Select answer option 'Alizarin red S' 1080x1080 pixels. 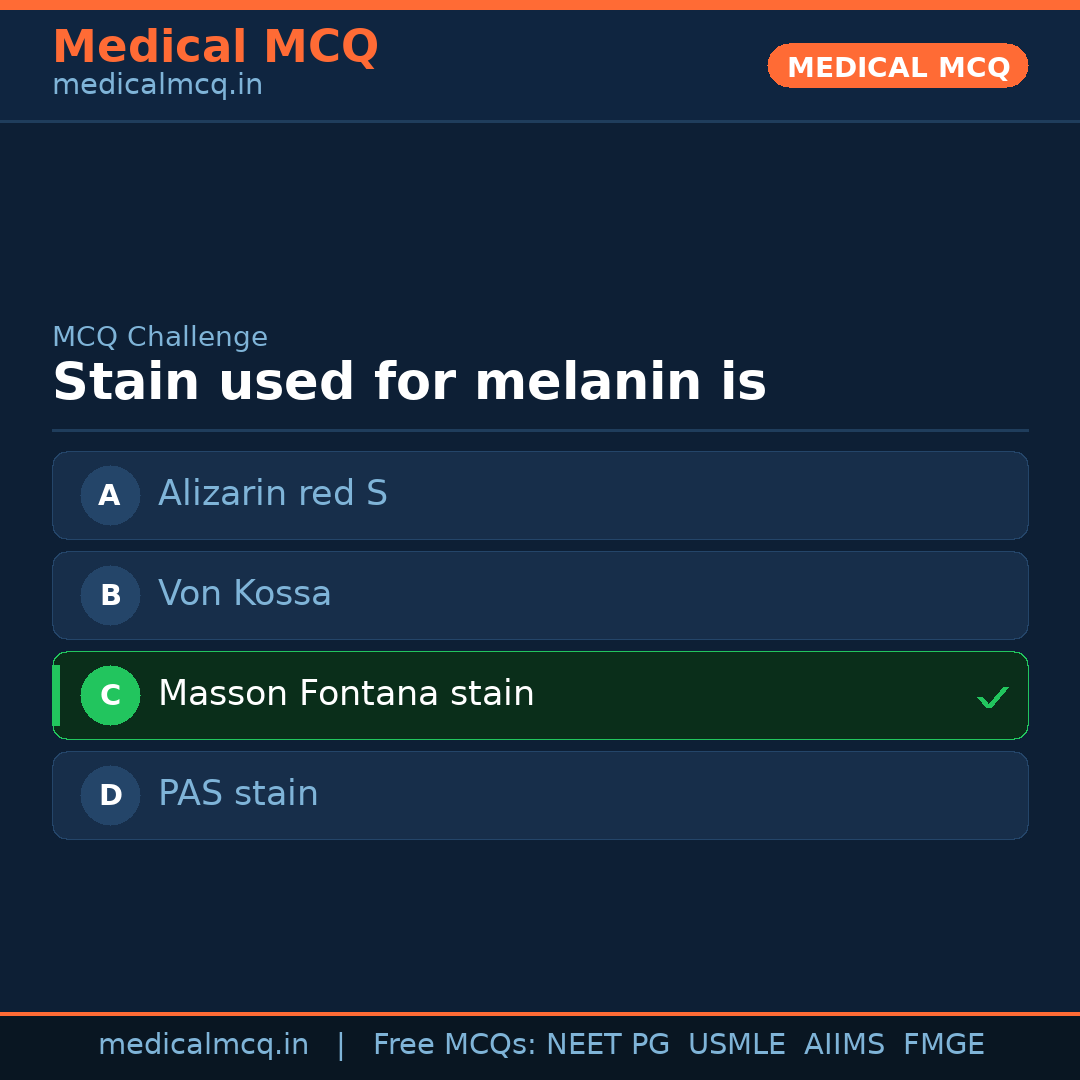click(x=540, y=495)
